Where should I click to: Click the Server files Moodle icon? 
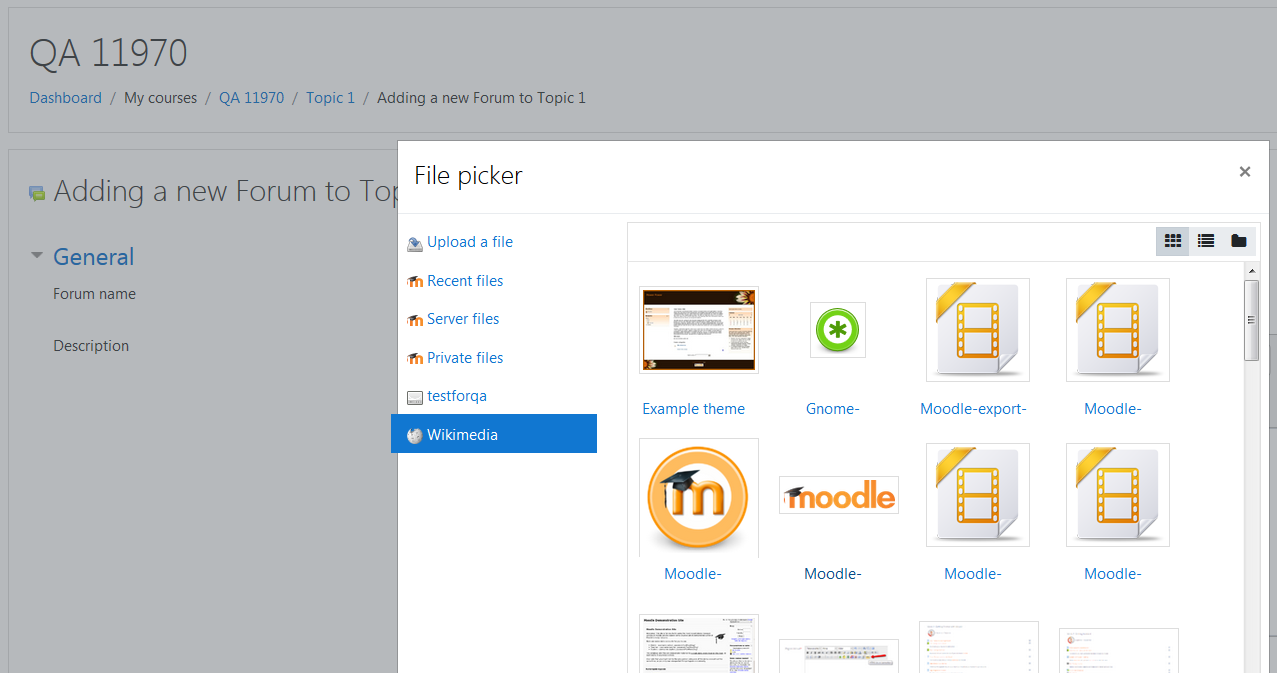tap(415, 320)
